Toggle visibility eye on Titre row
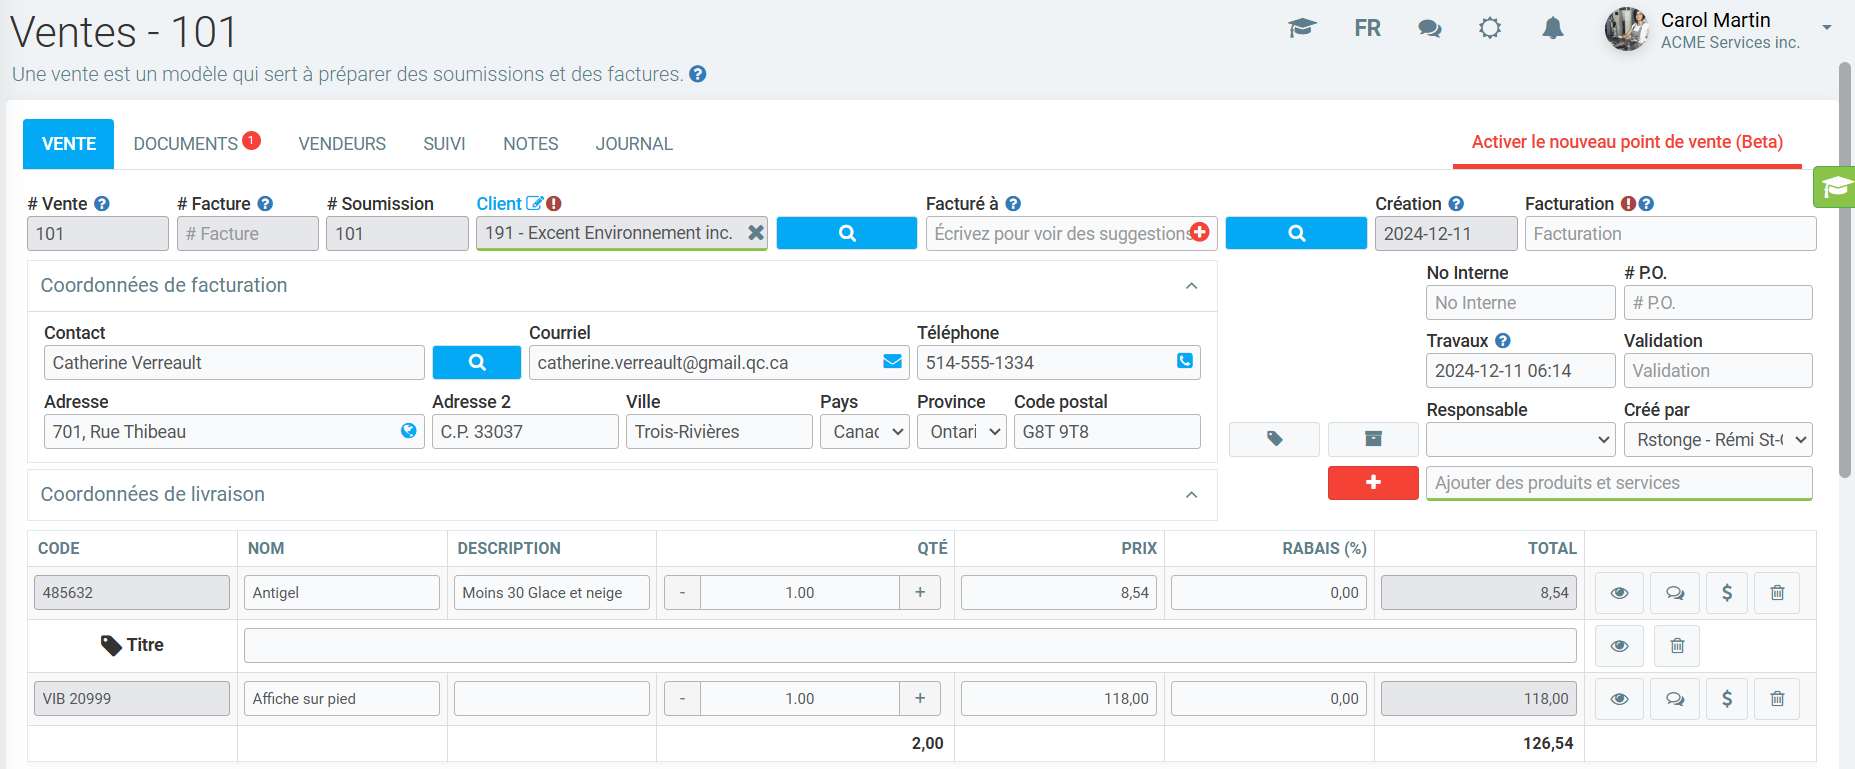 [x=1619, y=646]
